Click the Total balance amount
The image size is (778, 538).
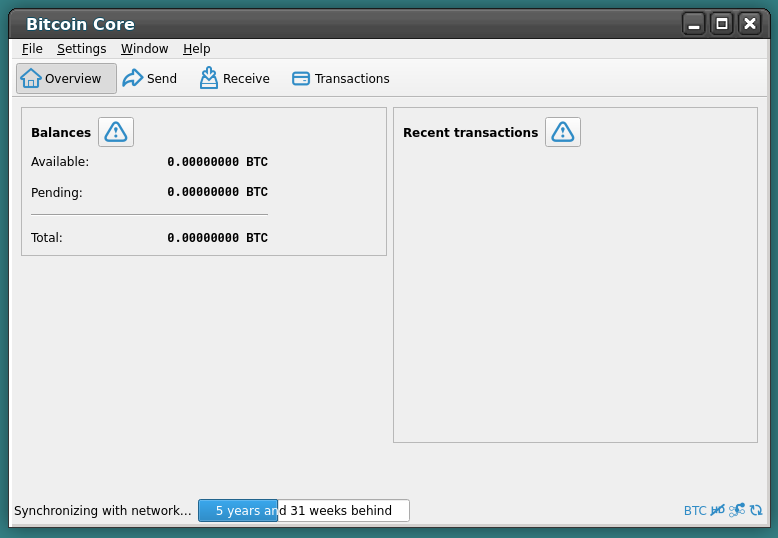tap(217, 238)
